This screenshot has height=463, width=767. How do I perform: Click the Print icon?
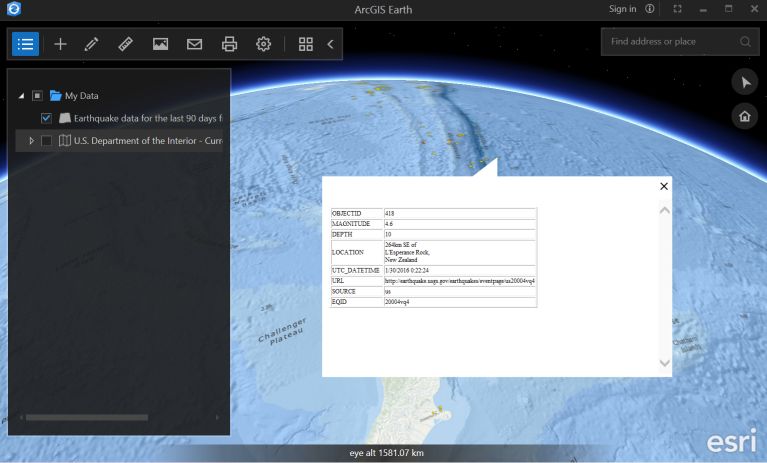click(x=229, y=44)
